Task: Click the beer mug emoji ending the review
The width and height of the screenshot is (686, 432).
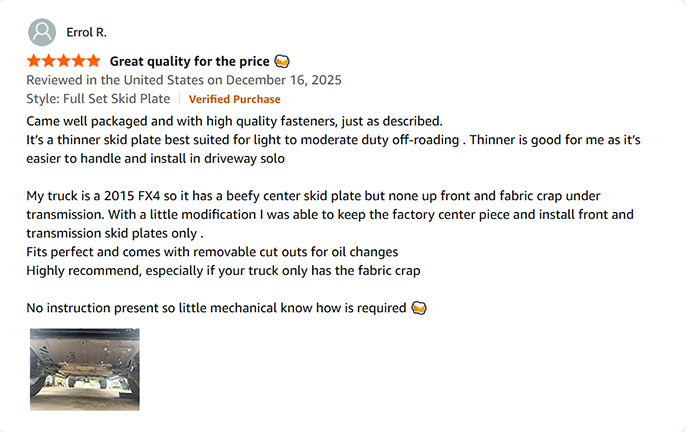Action: coord(418,307)
